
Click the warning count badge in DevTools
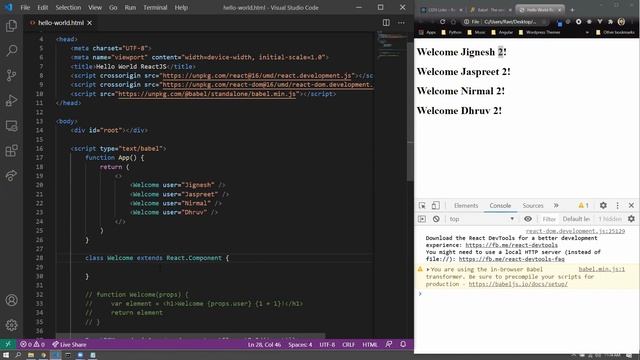pyautogui.click(x=583, y=205)
